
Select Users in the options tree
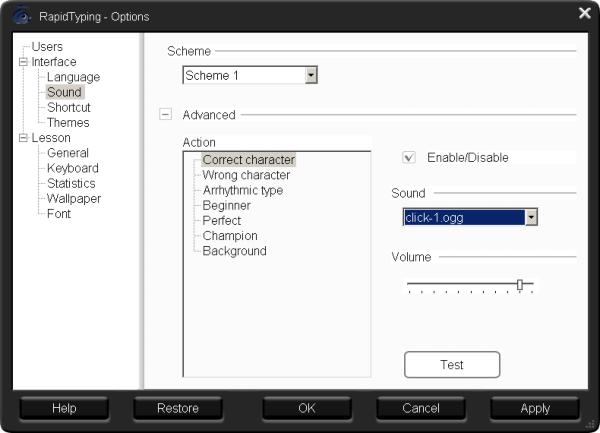tap(47, 47)
